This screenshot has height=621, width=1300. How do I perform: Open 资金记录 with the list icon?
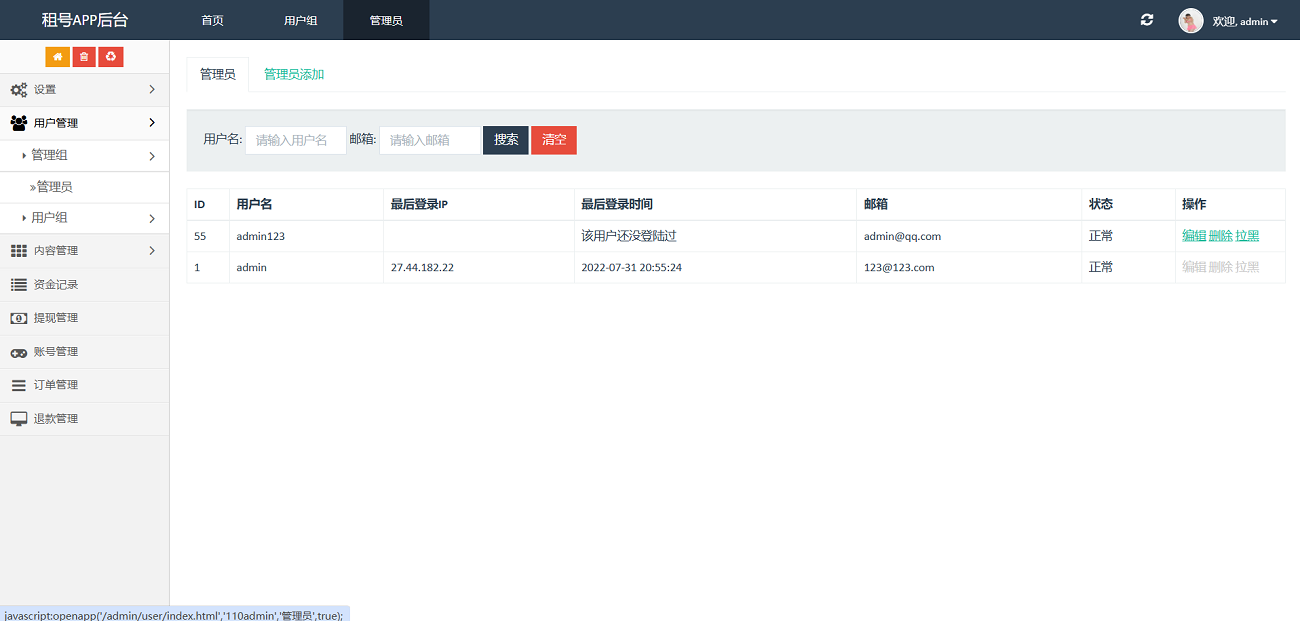click(x=55, y=285)
